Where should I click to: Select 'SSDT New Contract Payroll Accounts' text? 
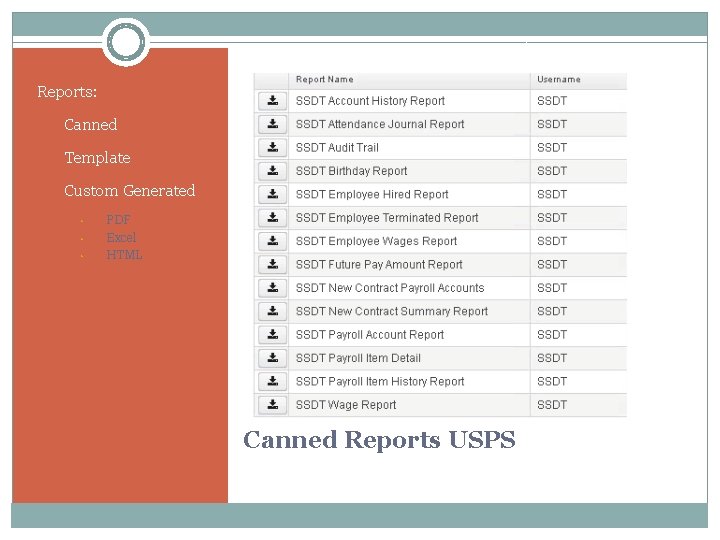390,288
